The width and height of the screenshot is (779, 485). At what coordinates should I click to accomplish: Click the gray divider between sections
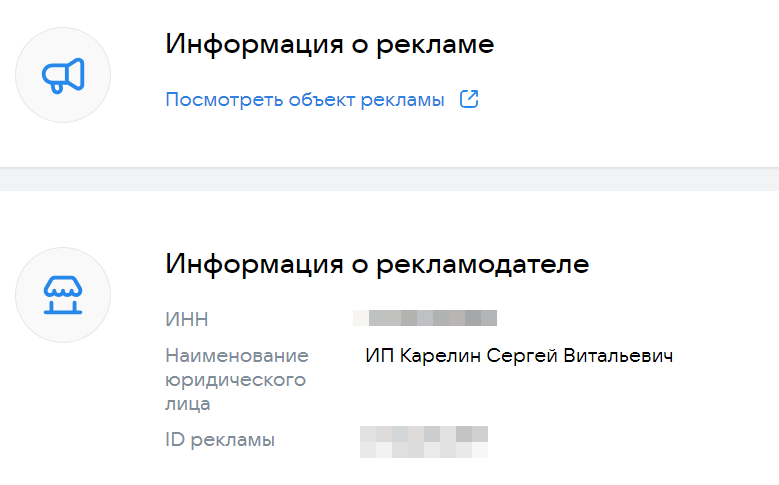coord(389,179)
